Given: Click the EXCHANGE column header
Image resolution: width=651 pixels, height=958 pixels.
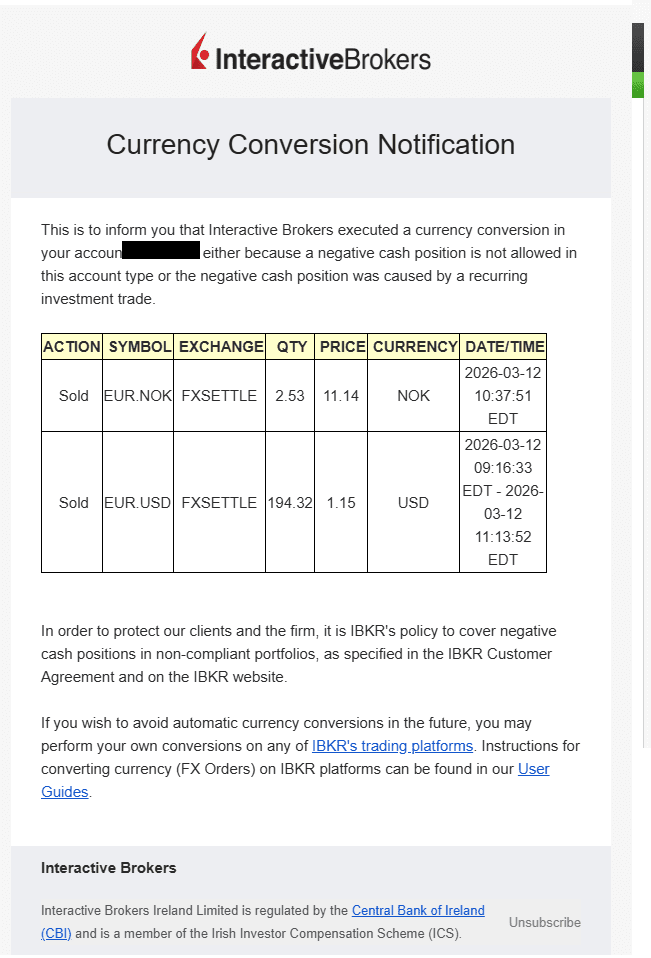Looking at the screenshot, I should [219, 347].
